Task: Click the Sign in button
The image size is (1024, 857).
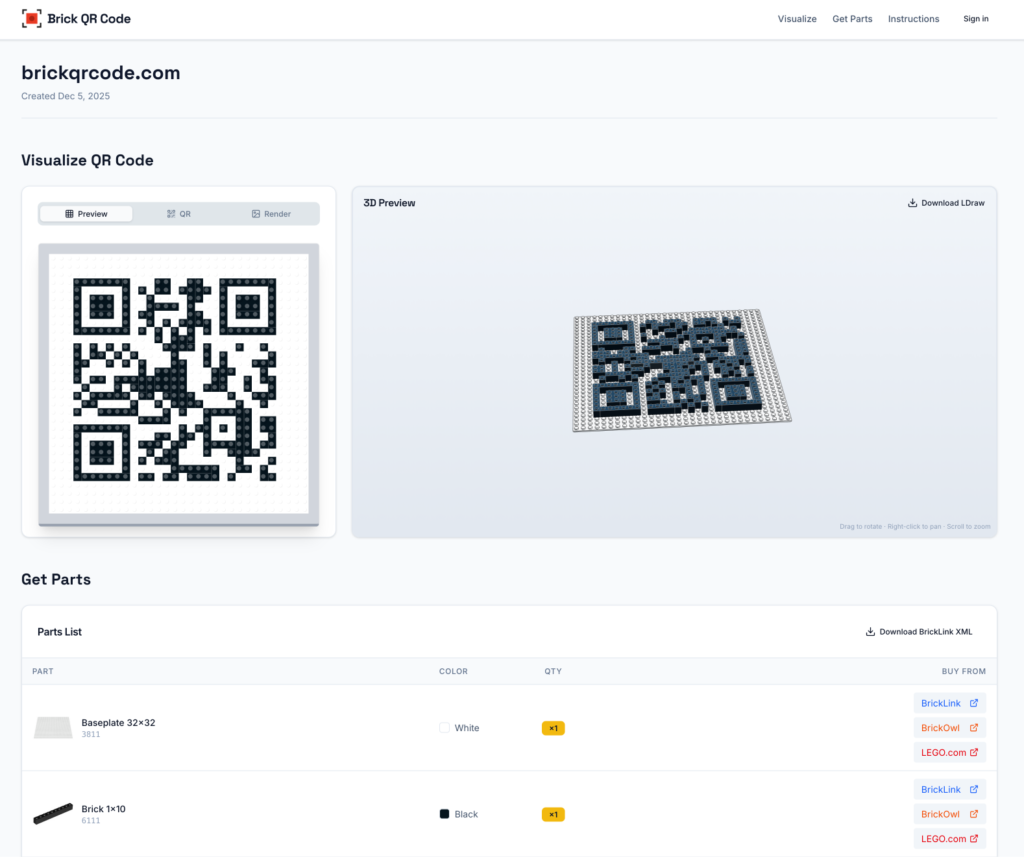Action: tap(975, 19)
